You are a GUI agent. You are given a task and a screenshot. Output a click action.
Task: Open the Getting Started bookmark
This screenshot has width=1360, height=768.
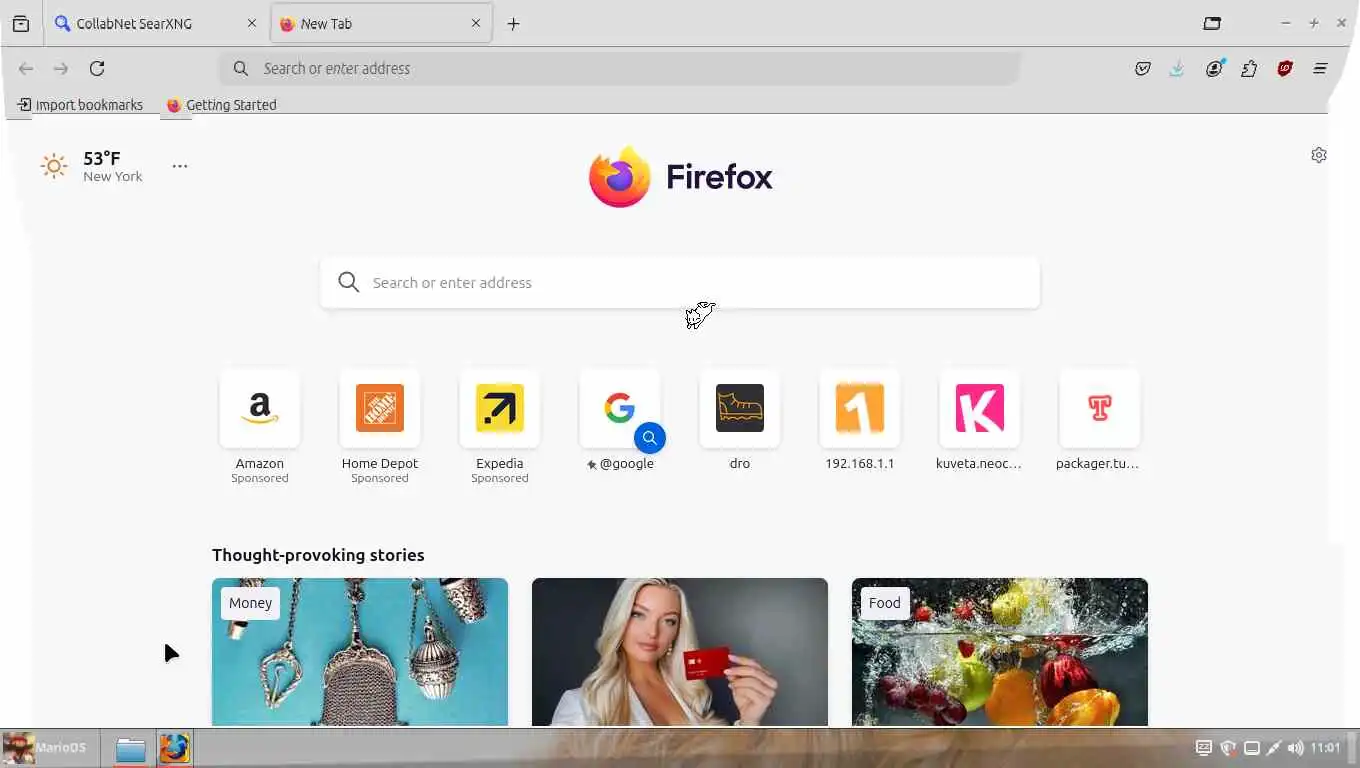click(x=221, y=105)
